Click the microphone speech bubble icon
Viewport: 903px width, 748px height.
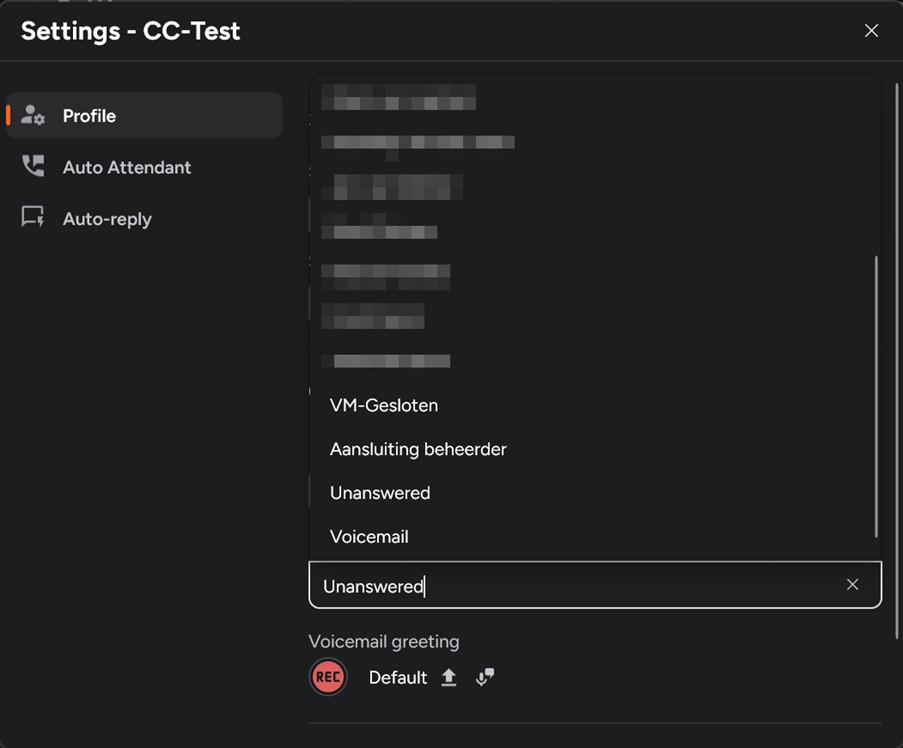[x=485, y=677]
